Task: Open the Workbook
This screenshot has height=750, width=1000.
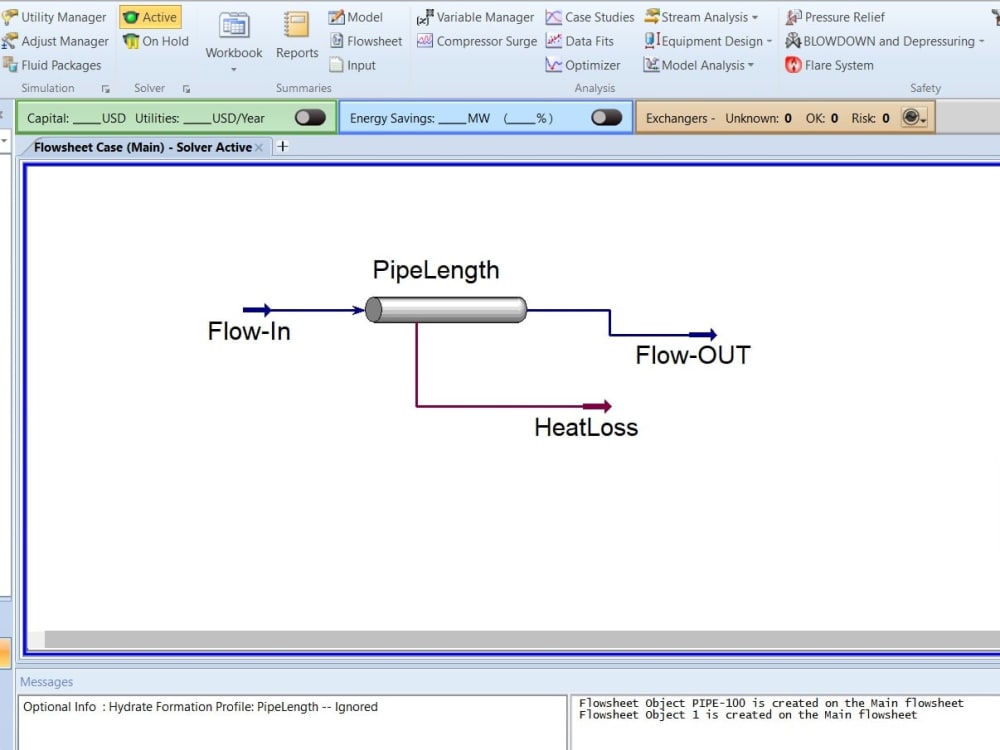Action: 233,35
